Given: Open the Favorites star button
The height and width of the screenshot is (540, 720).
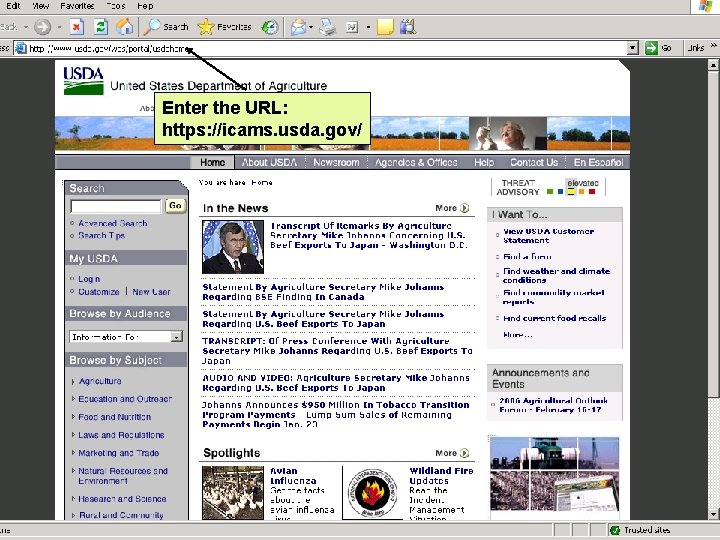Looking at the screenshot, I should point(225,27).
